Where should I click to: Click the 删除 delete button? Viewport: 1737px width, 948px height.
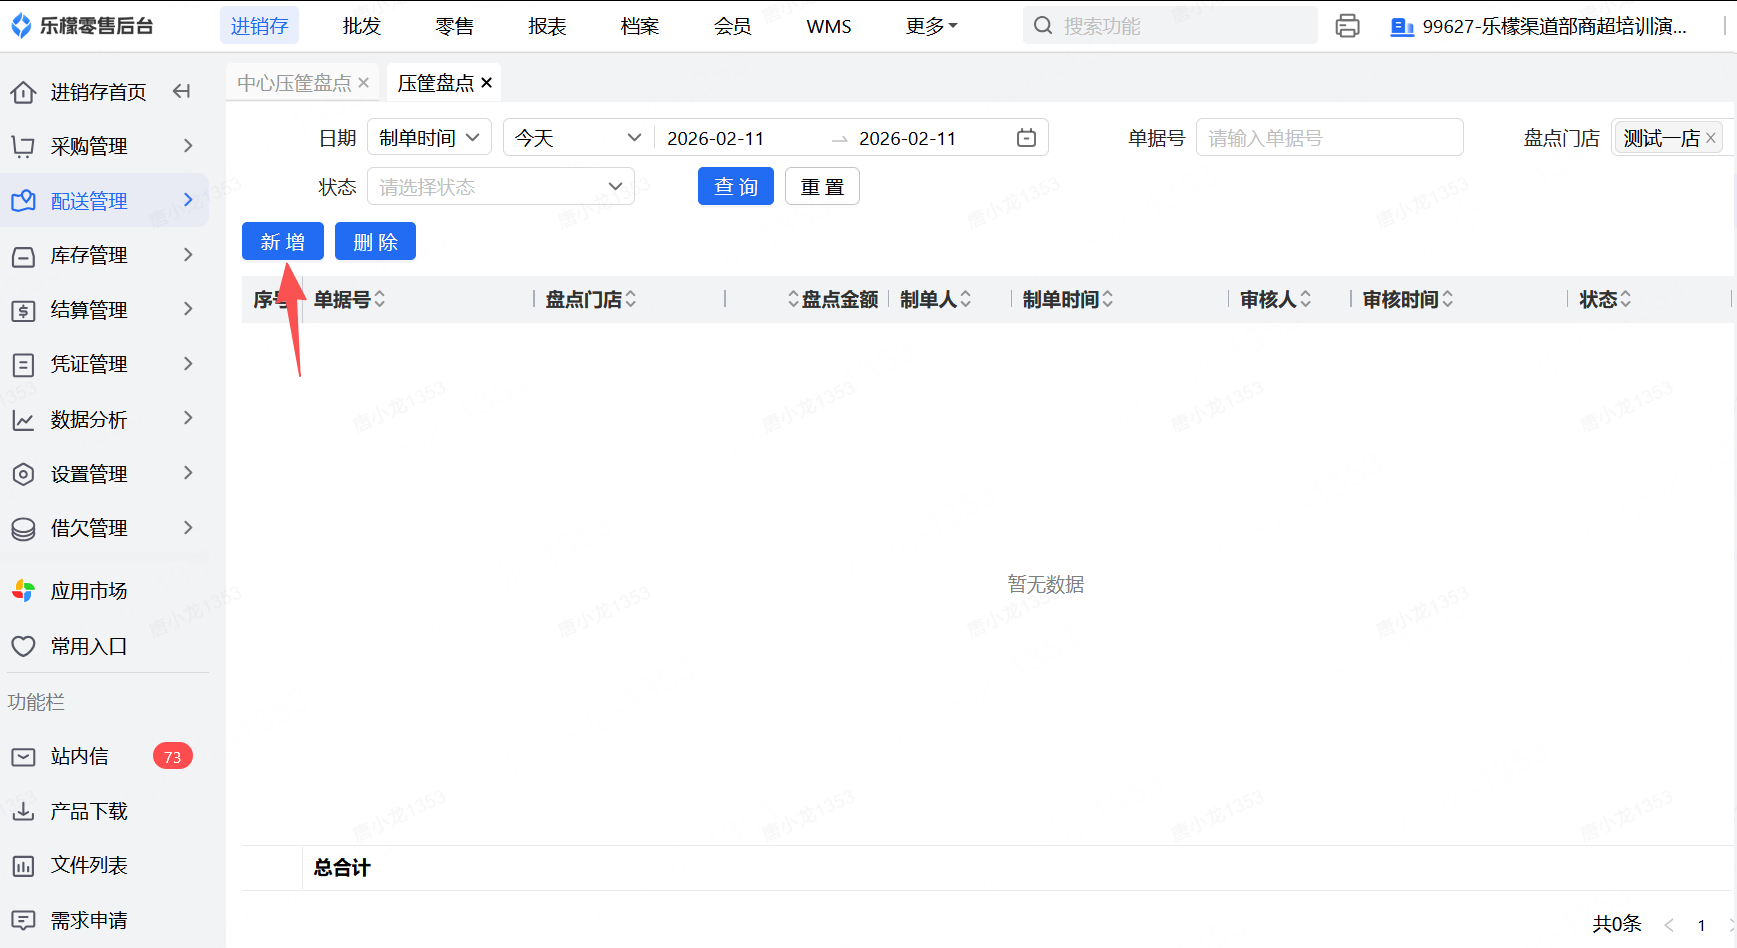tap(375, 241)
